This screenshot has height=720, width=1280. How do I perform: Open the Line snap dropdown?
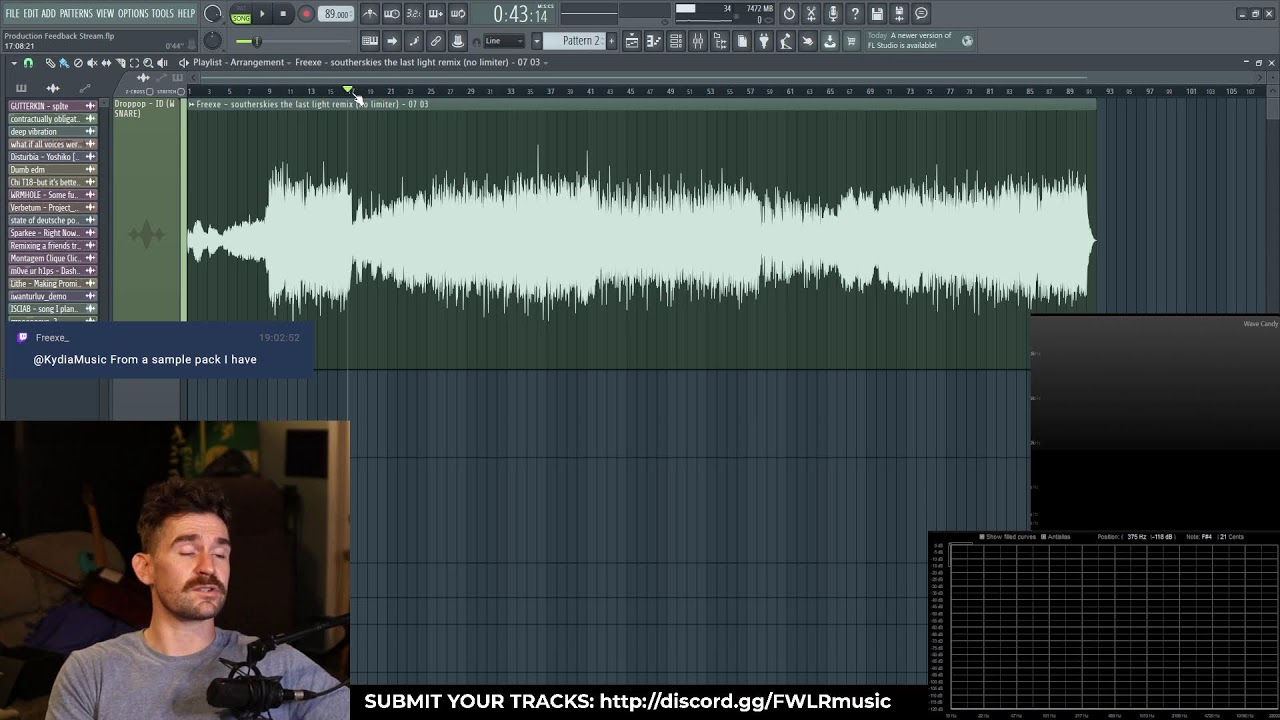point(504,41)
